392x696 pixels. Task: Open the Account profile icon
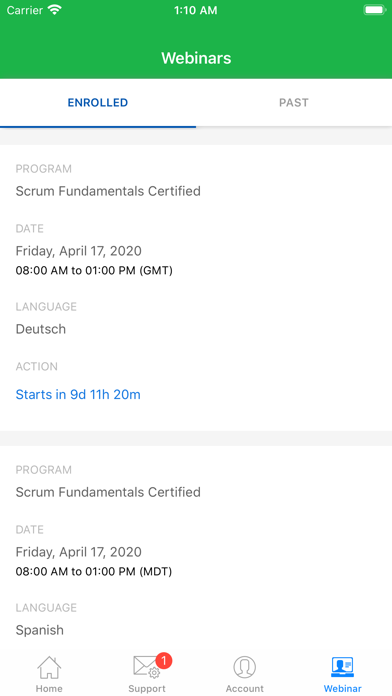245,667
